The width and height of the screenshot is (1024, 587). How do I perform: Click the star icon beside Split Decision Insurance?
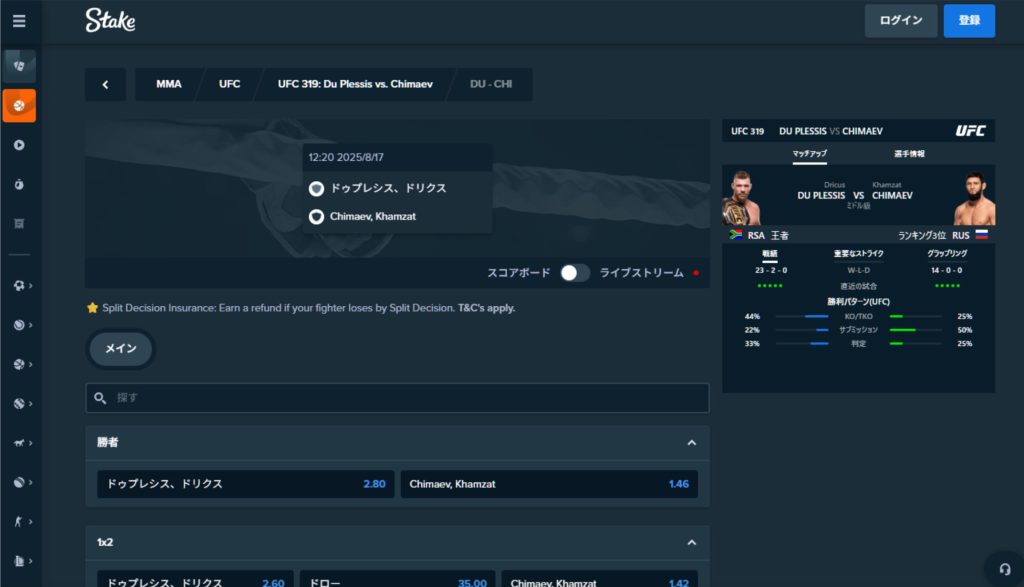coord(93,308)
